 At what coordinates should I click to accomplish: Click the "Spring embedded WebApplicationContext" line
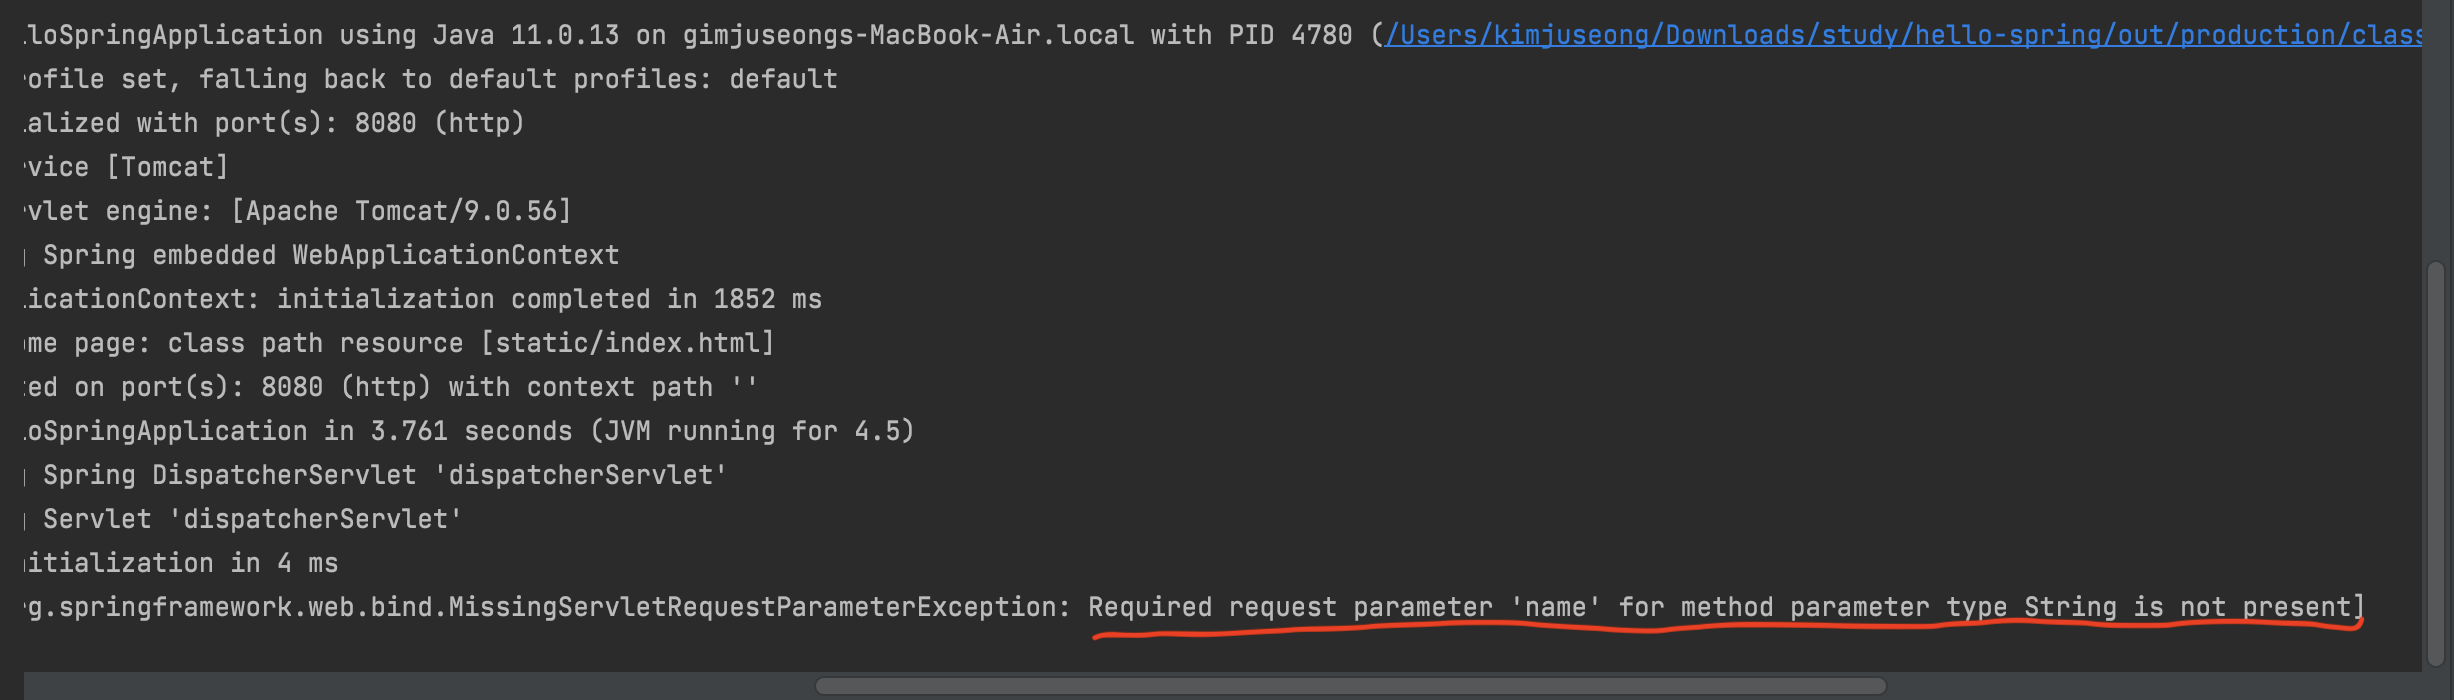click(331, 255)
